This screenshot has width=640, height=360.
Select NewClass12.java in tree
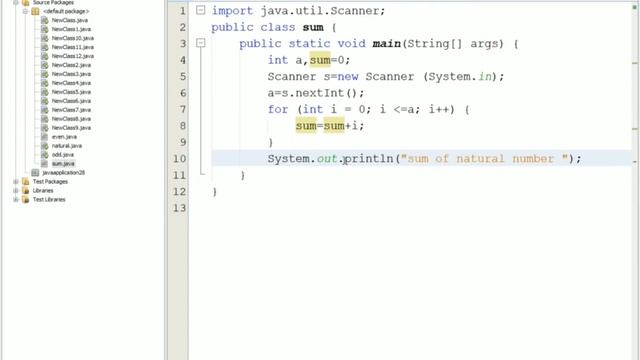[73, 56]
